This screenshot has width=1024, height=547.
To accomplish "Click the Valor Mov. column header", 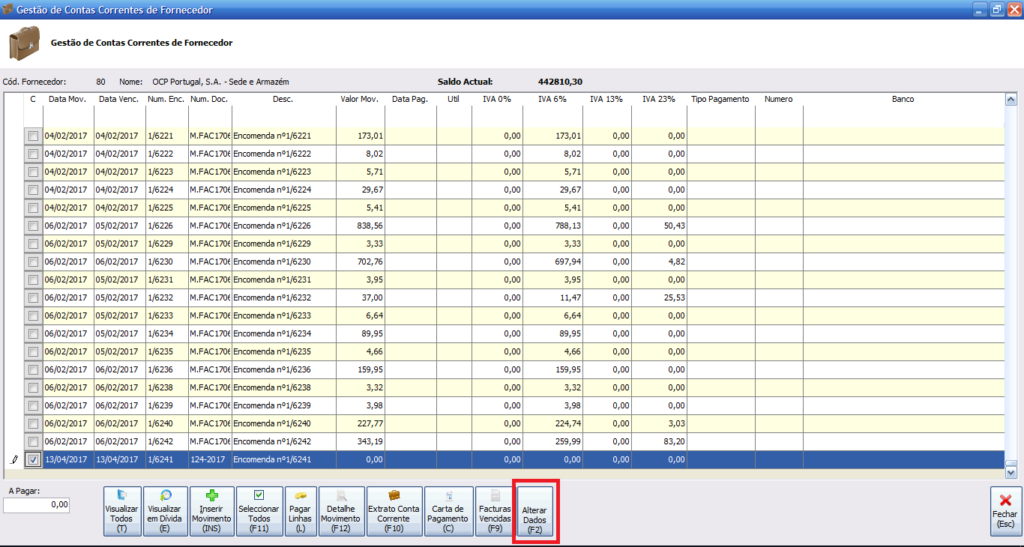I will pos(359,100).
